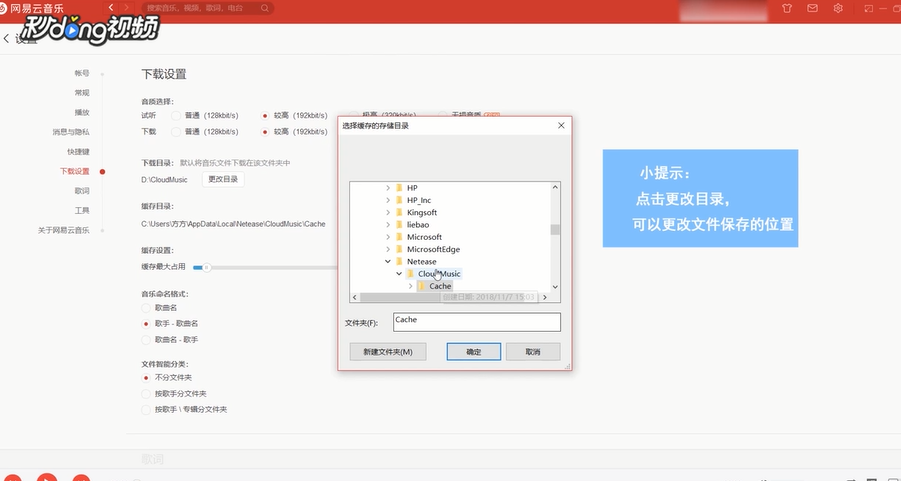Focus the 文件夹(F) input field
901x481 pixels.
pyautogui.click(x=477, y=322)
